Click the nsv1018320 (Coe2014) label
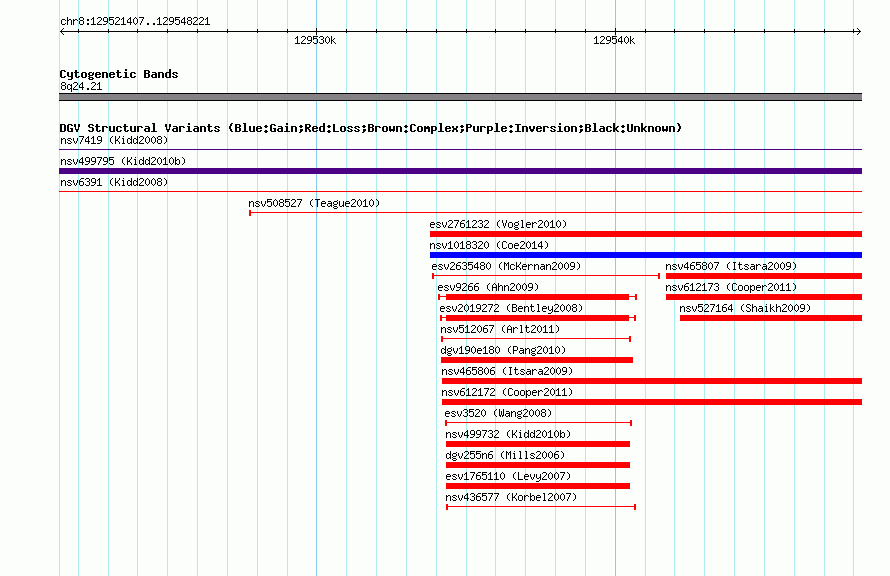The width and height of the screenshot is (890, 576). click(x=489, y=245)
